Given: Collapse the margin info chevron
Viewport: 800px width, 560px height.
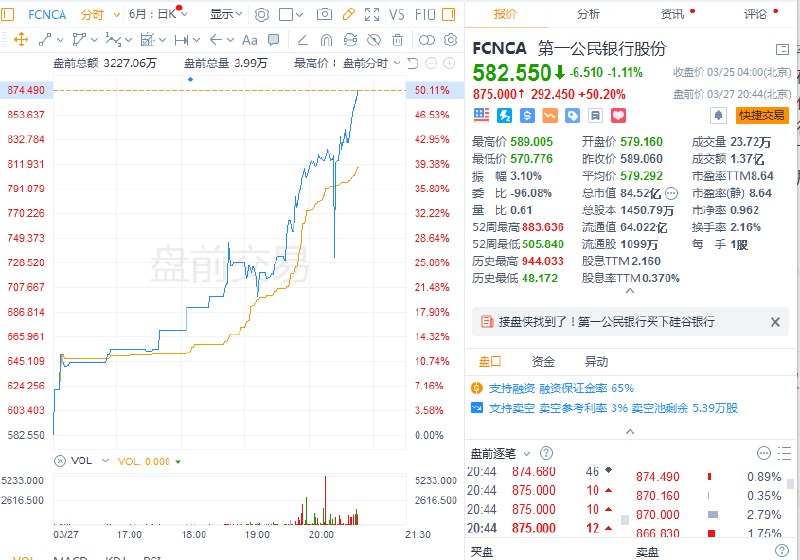Looking at the screenshot, I should (630, 431).
